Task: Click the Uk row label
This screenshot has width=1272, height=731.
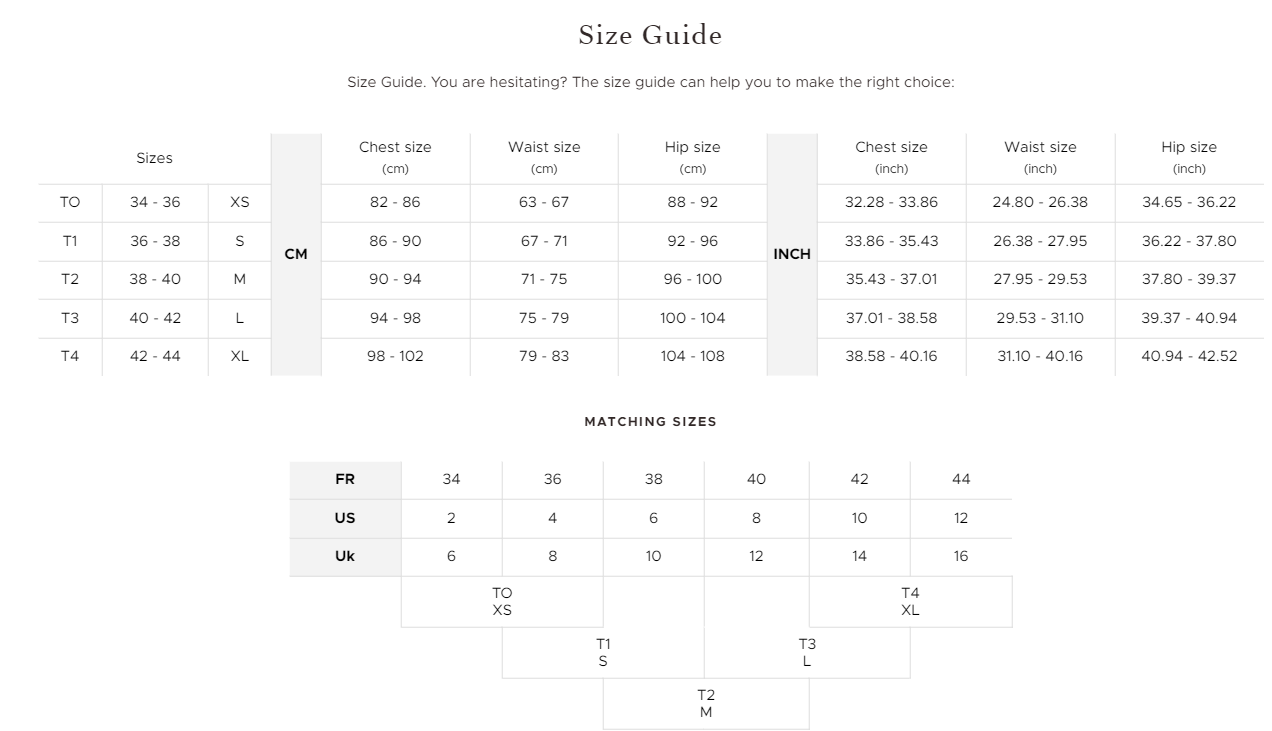Action: coord(345,556)
